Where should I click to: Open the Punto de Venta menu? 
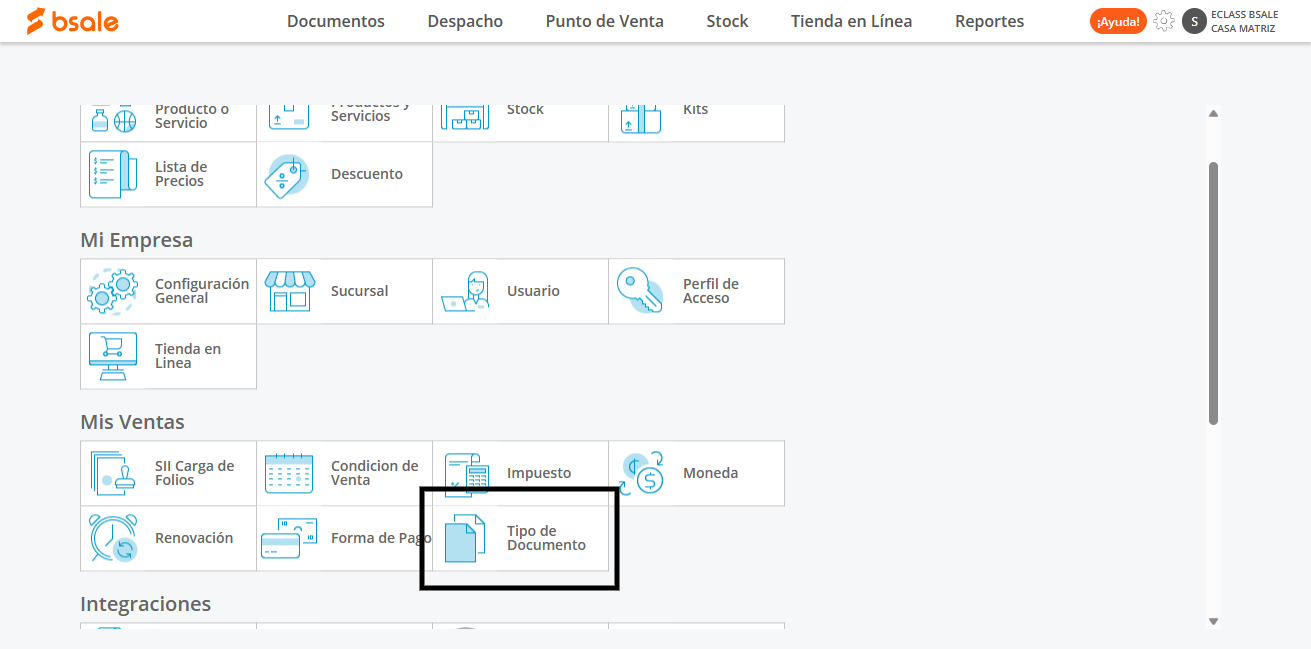tap(605, 21)
